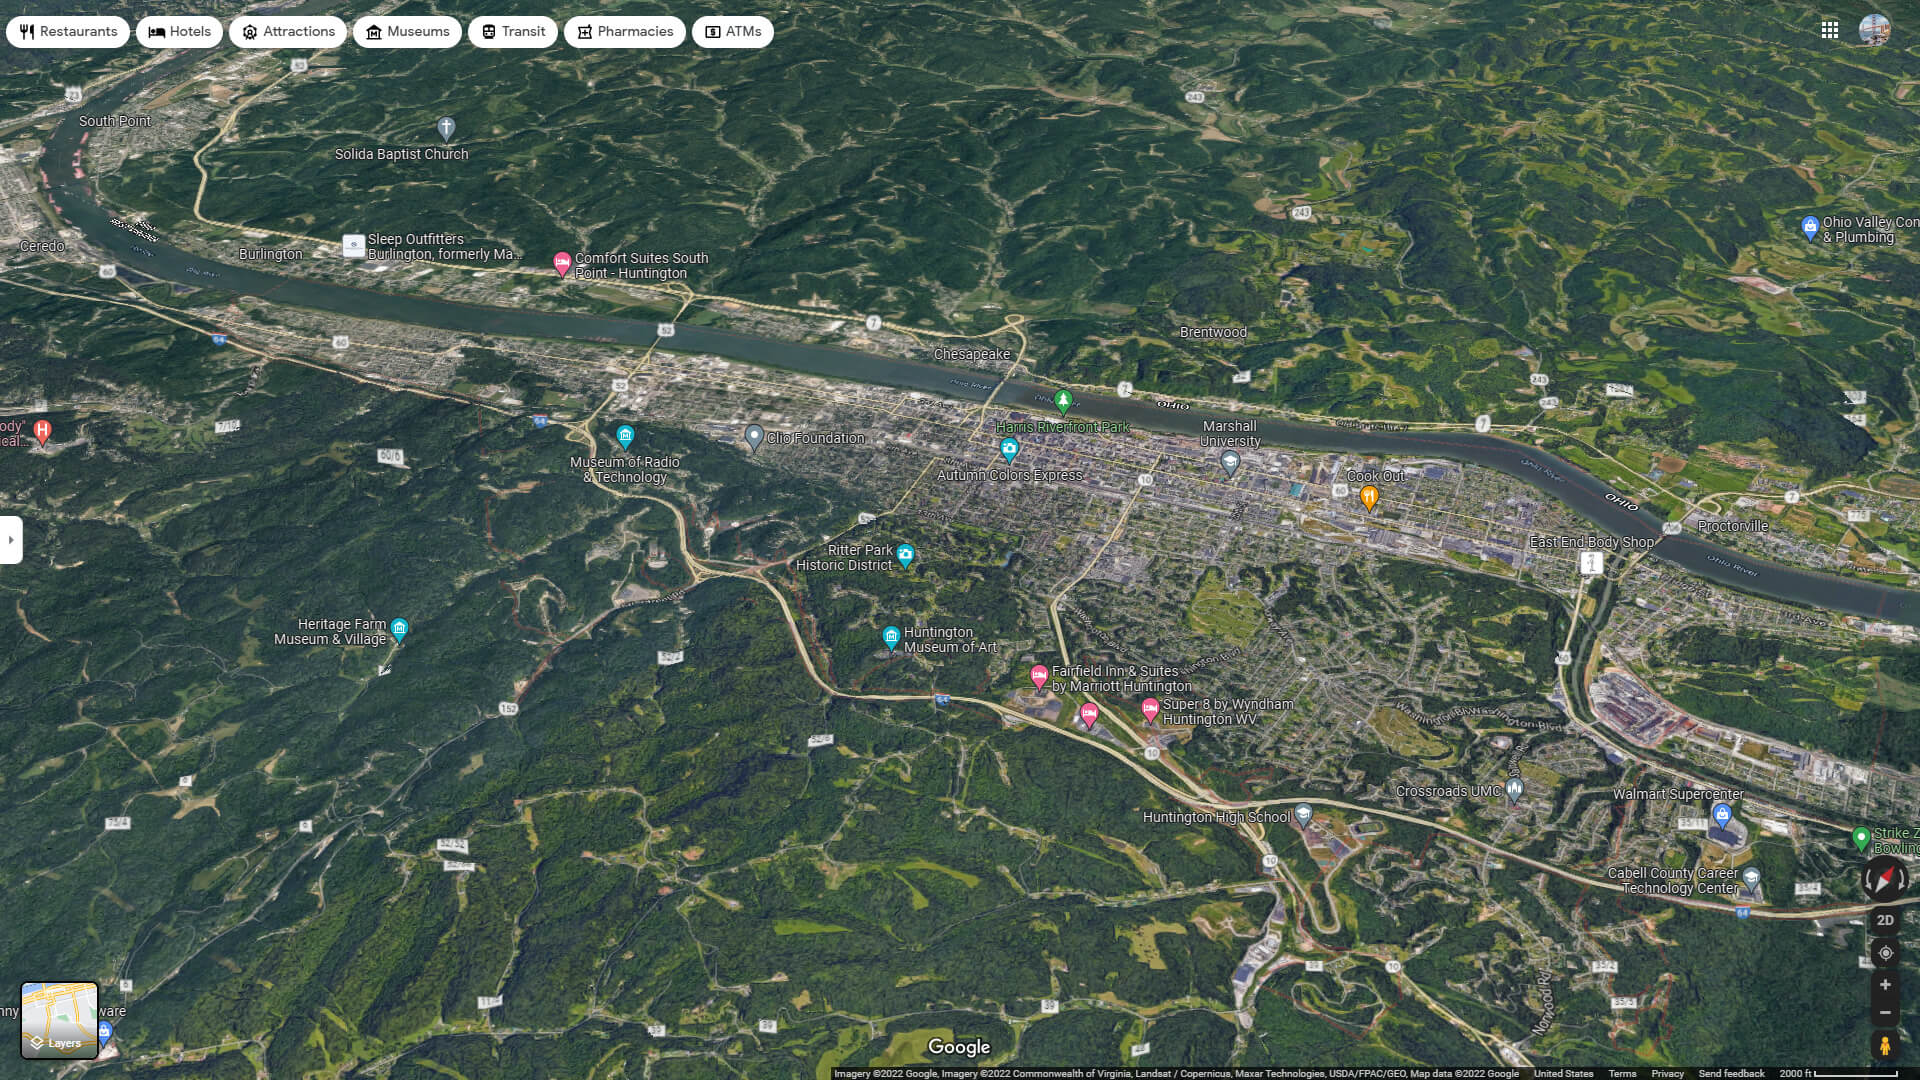Zoom in with the plus button

[1885, 985]
